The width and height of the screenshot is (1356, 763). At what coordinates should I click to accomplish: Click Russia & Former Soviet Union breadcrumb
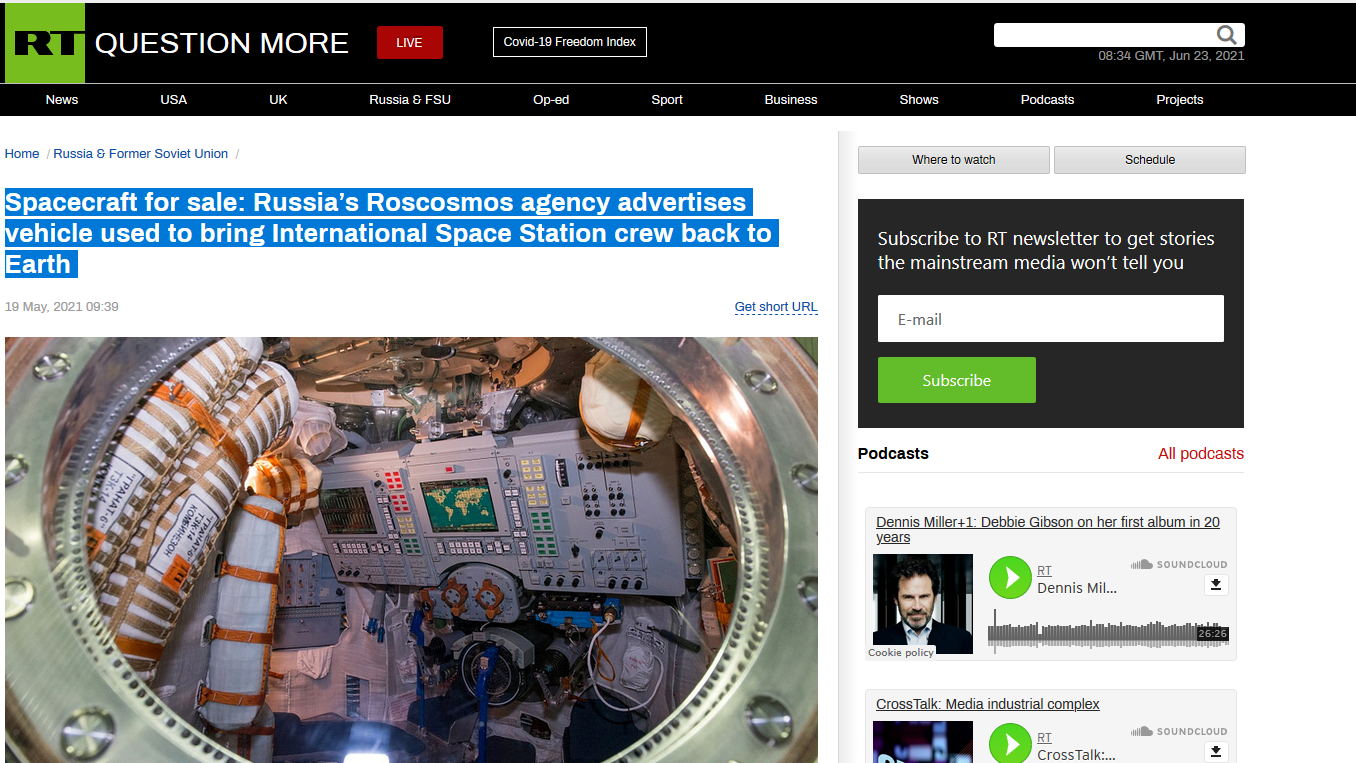141,154
